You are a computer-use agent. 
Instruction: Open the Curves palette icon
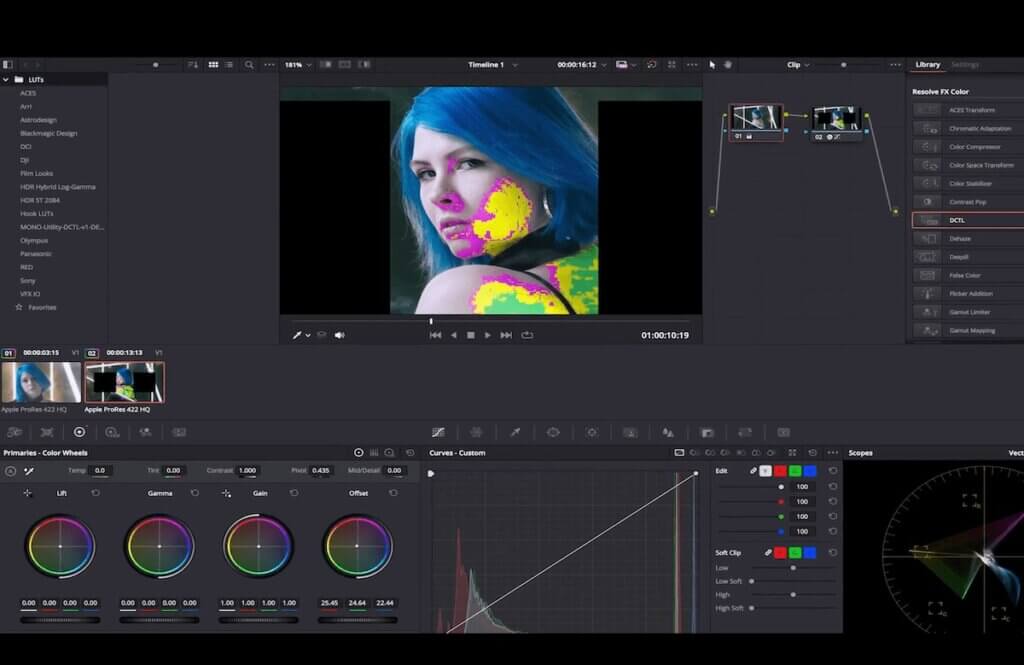pos(438,432)
